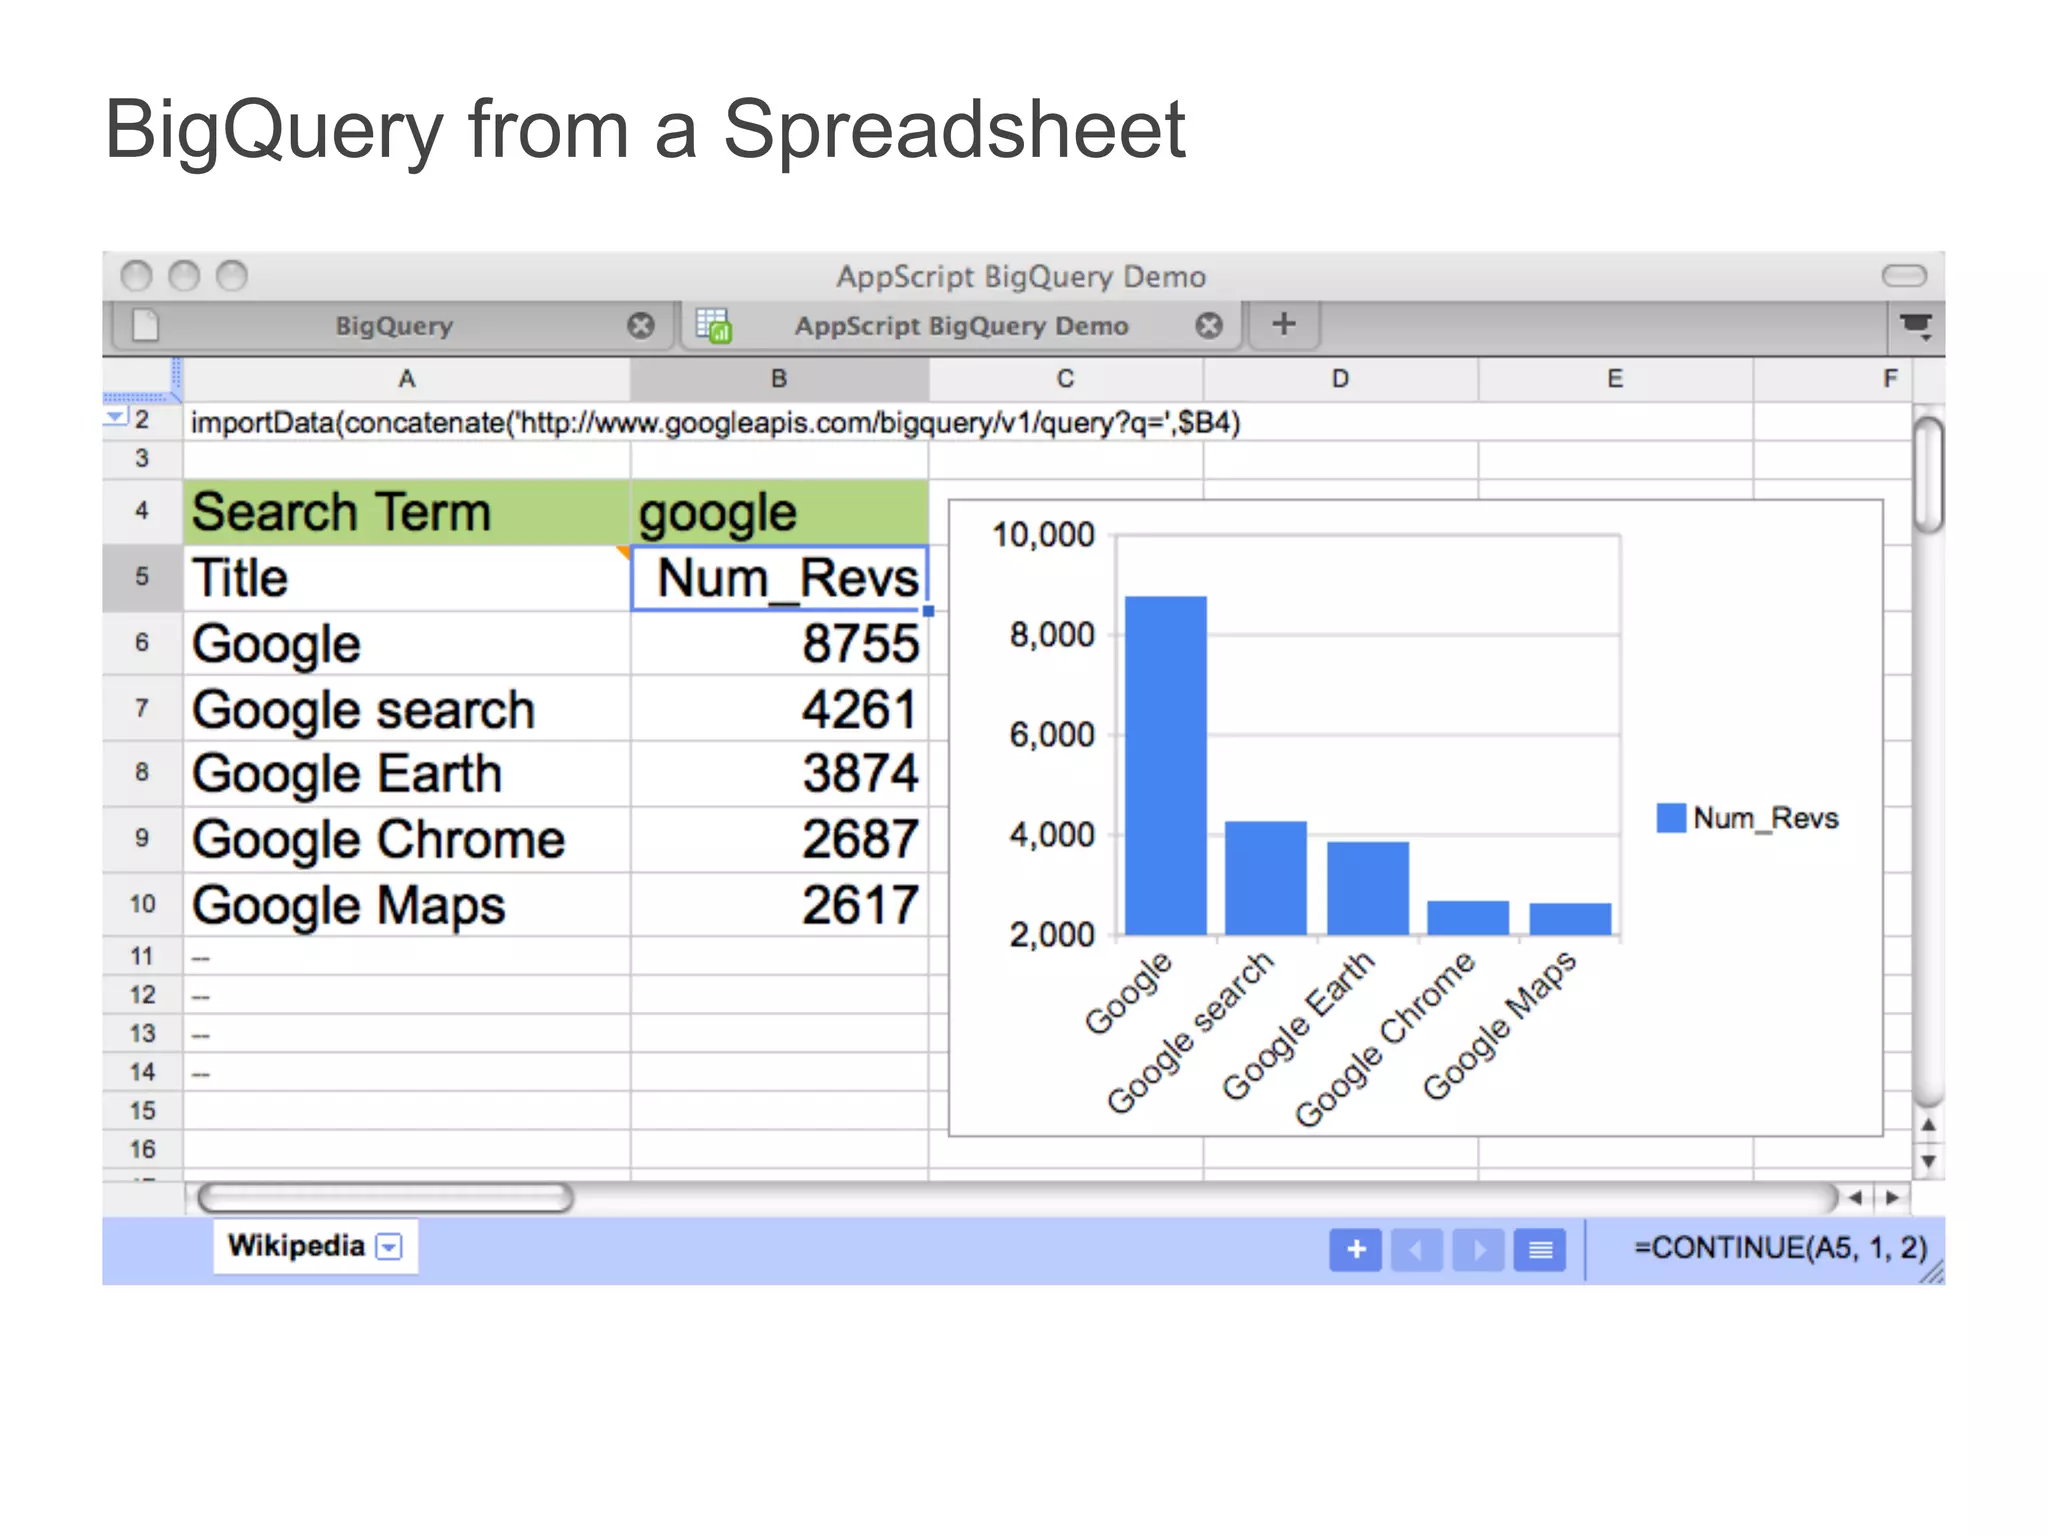
Task: Click the 'Google Chrome' cell
Action: coord(406,840)
